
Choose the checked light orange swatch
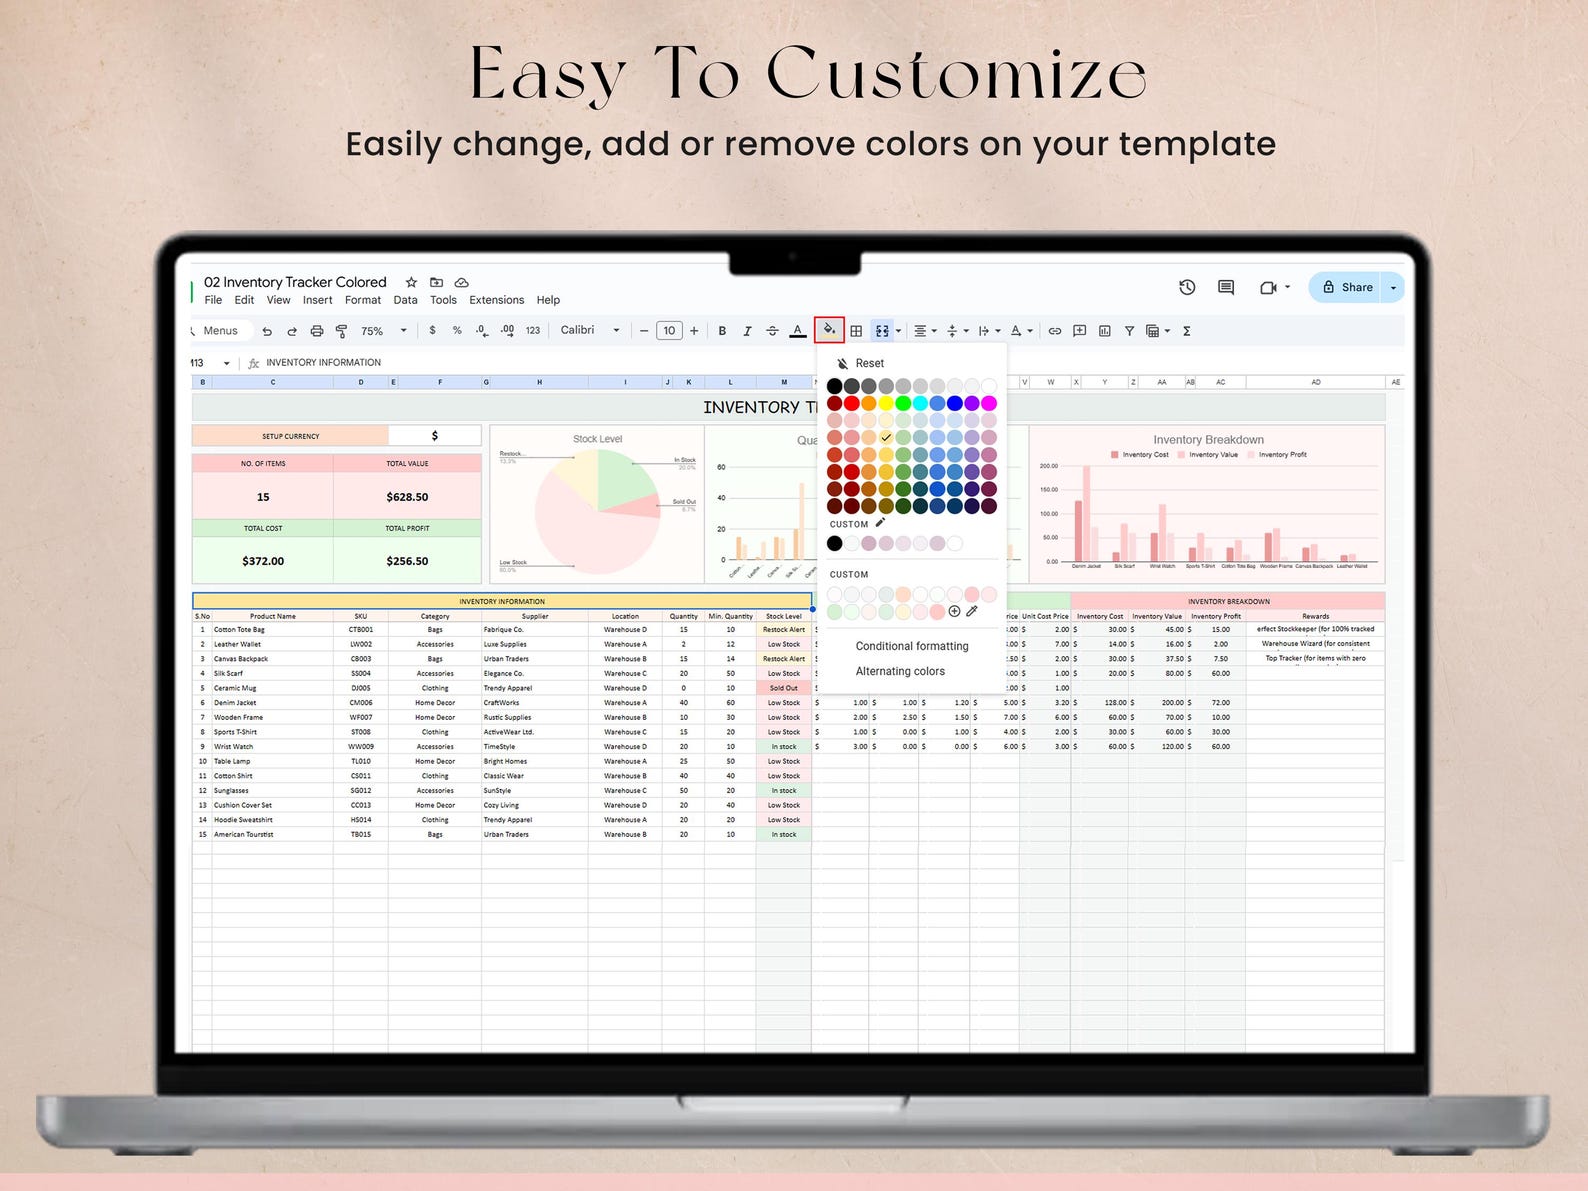886,437
